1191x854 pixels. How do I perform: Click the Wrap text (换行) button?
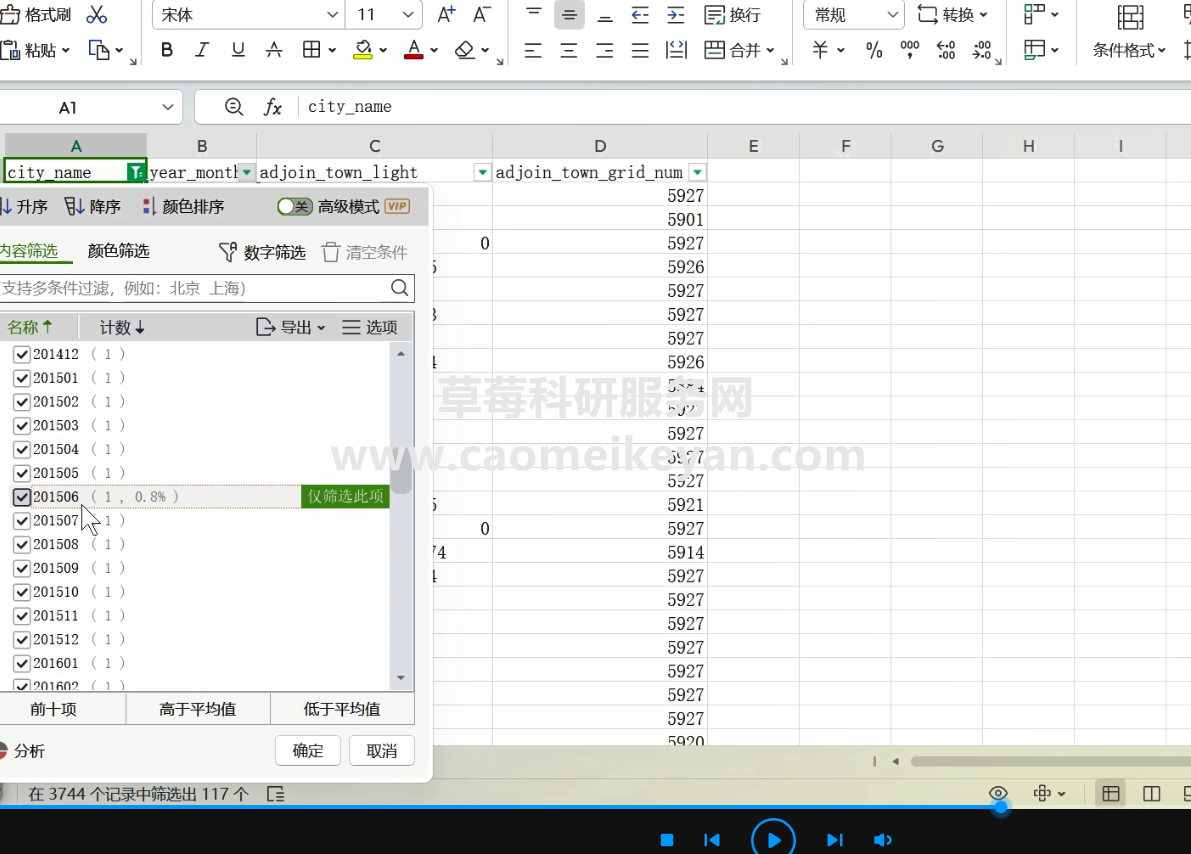(732, 14)
